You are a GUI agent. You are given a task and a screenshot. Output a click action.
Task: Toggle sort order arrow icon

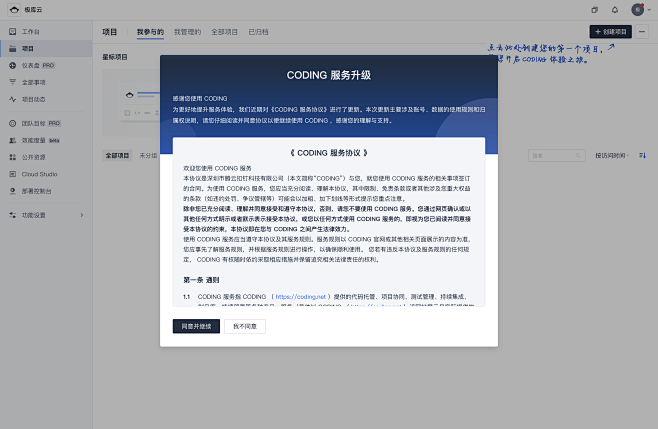click(x=642, y=155)
